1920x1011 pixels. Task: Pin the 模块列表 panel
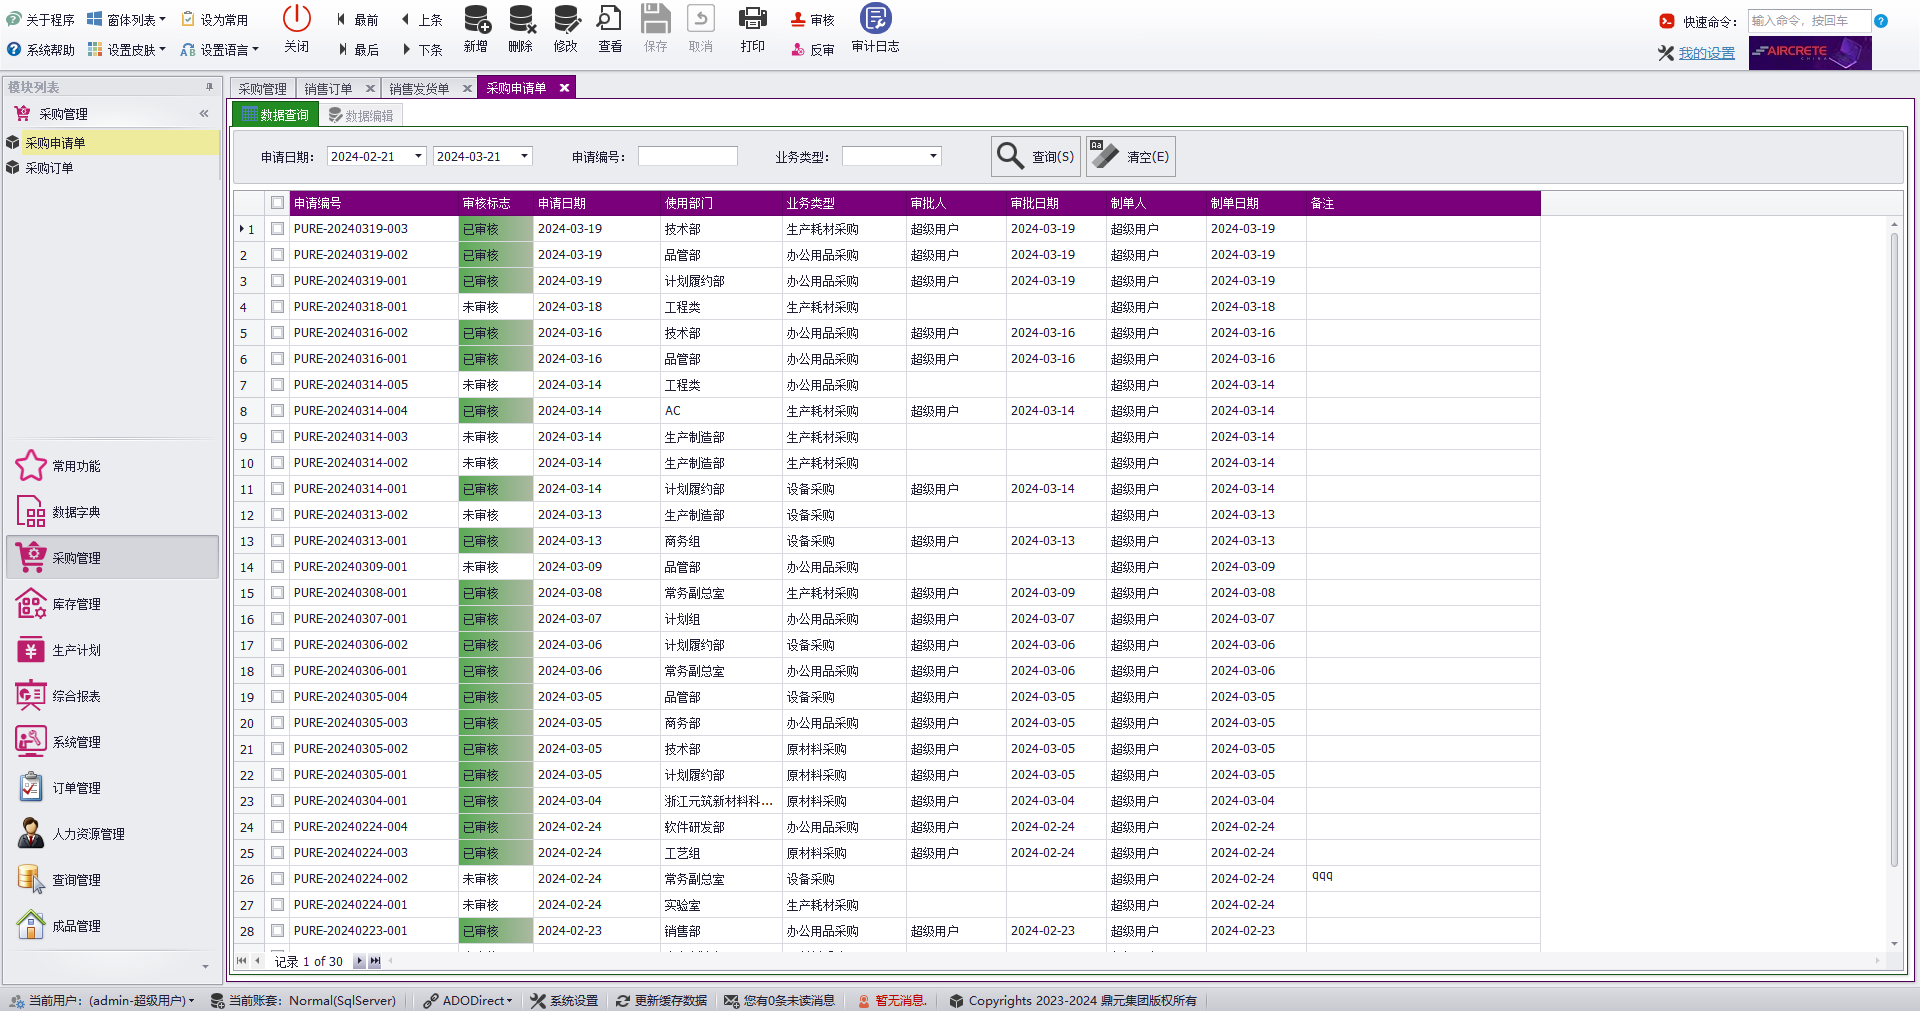click(209, 87)
